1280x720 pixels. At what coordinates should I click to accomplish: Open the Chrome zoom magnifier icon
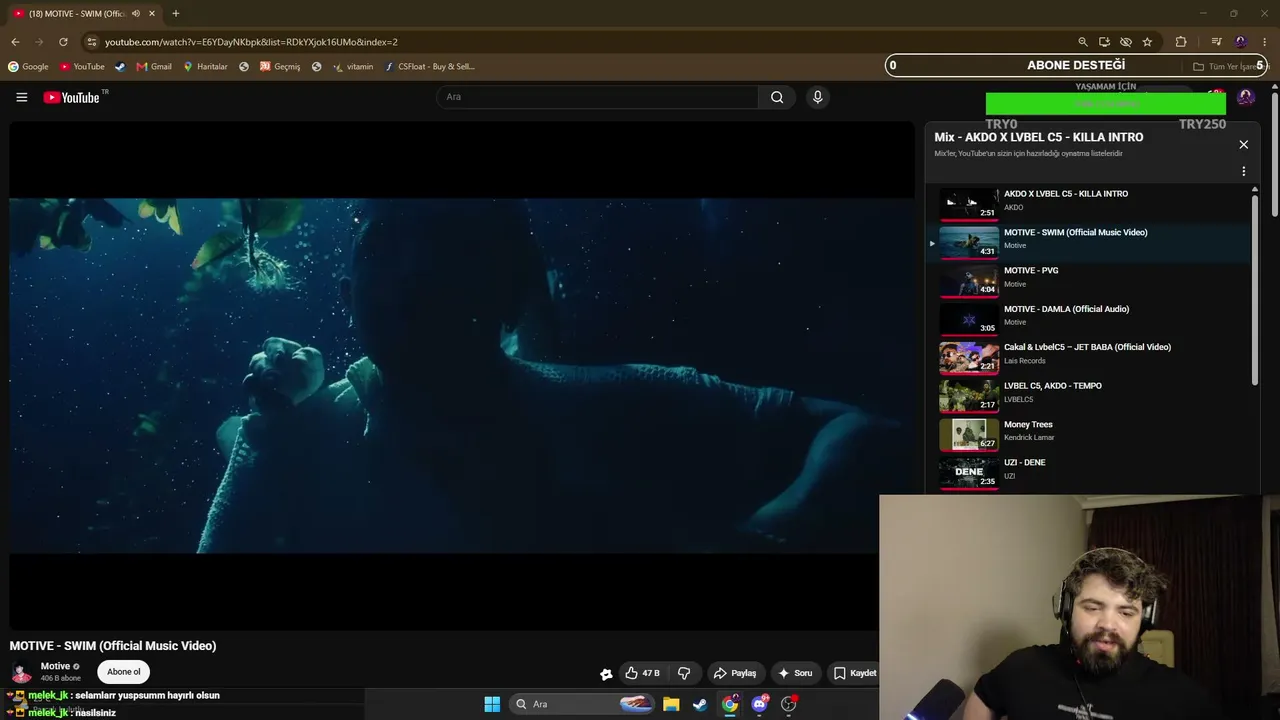tap(1082, 42)
